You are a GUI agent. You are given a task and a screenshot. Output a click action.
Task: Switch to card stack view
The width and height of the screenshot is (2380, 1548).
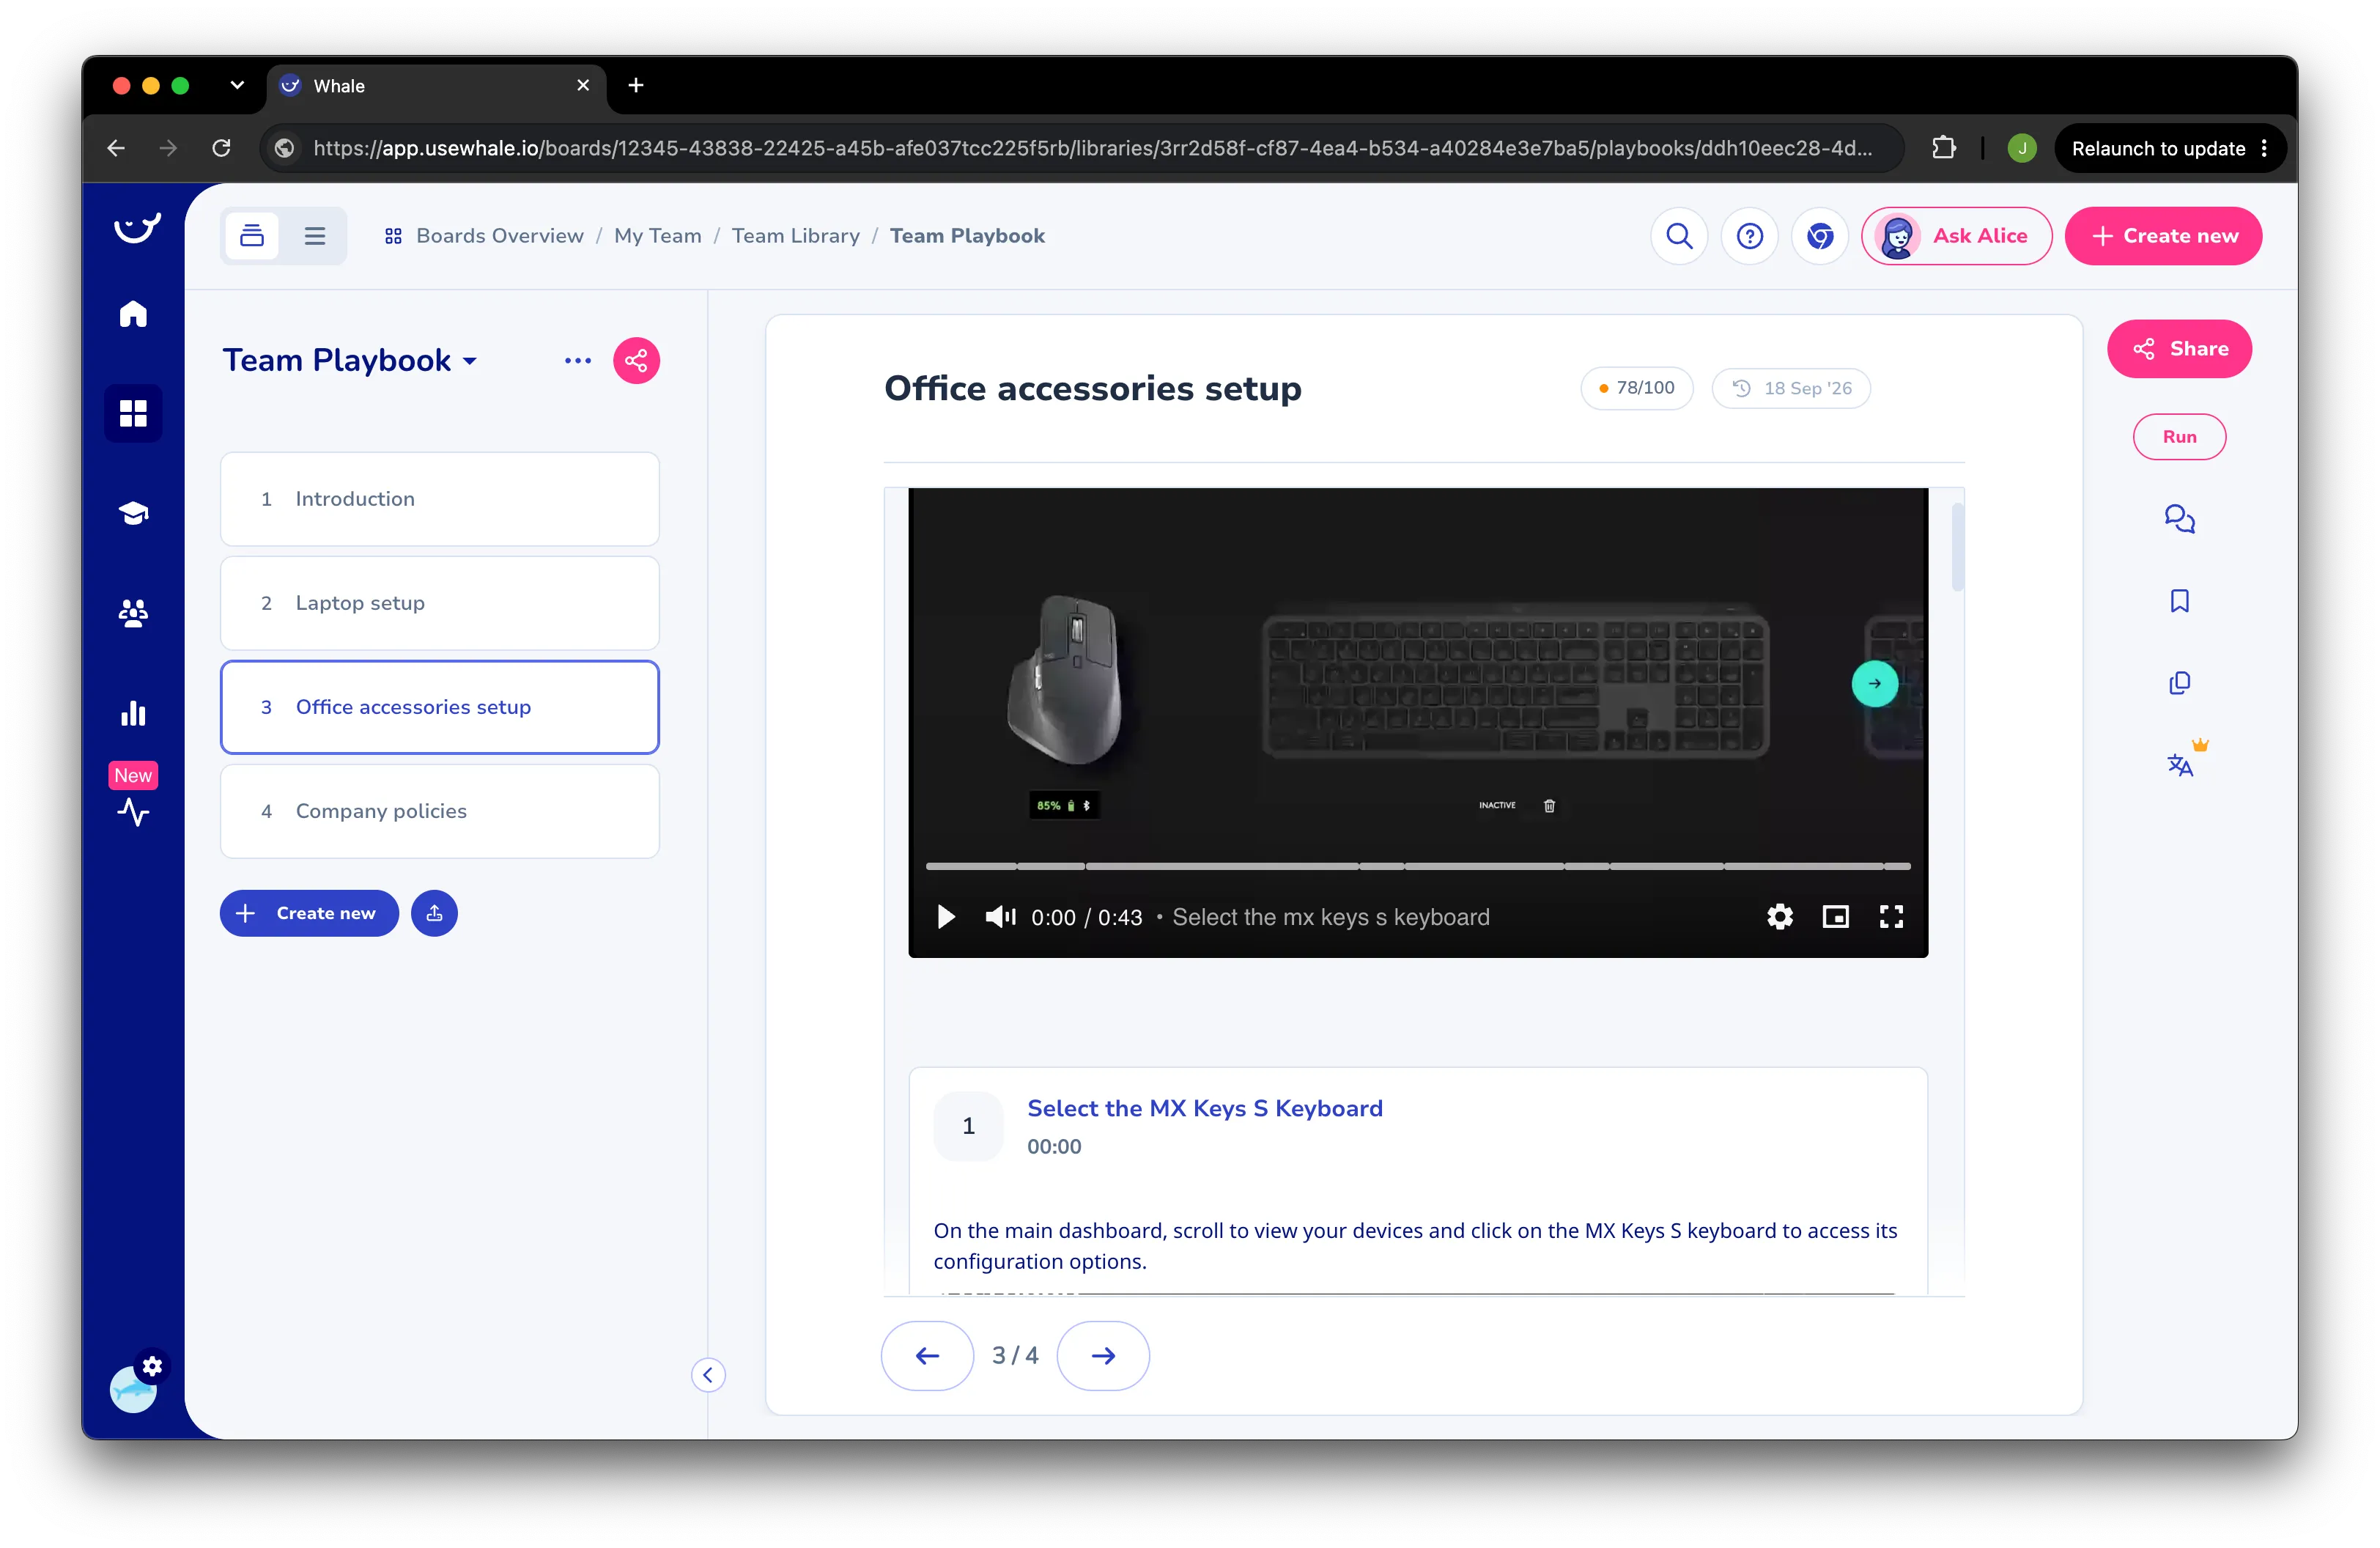coord(252,236)
